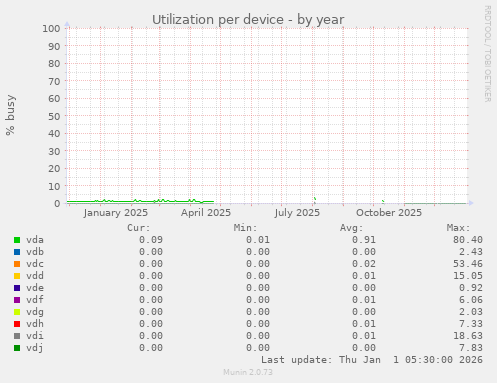Click the vdb device label

click(x=35, y=252)
